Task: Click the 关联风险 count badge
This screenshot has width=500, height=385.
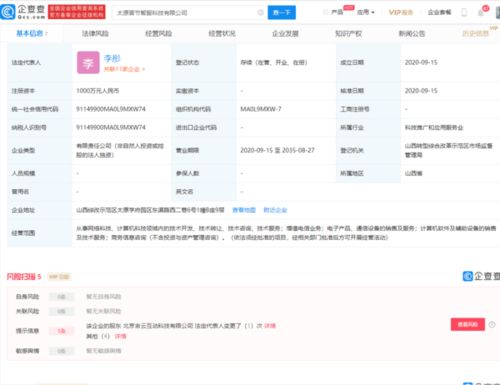Action: [x=61, y=311]
